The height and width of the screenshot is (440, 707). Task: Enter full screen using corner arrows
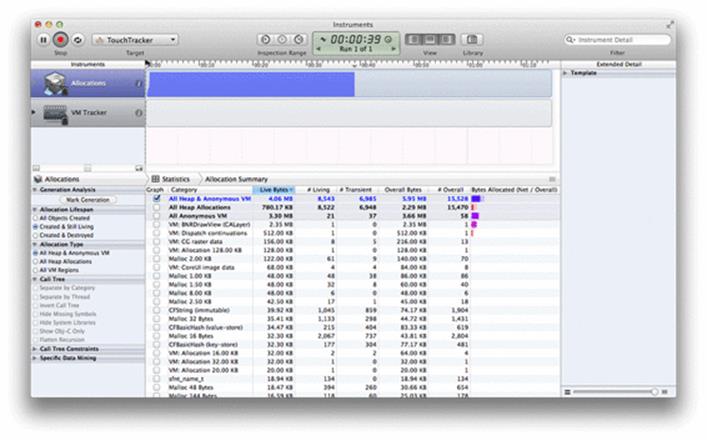pos(670,24)
